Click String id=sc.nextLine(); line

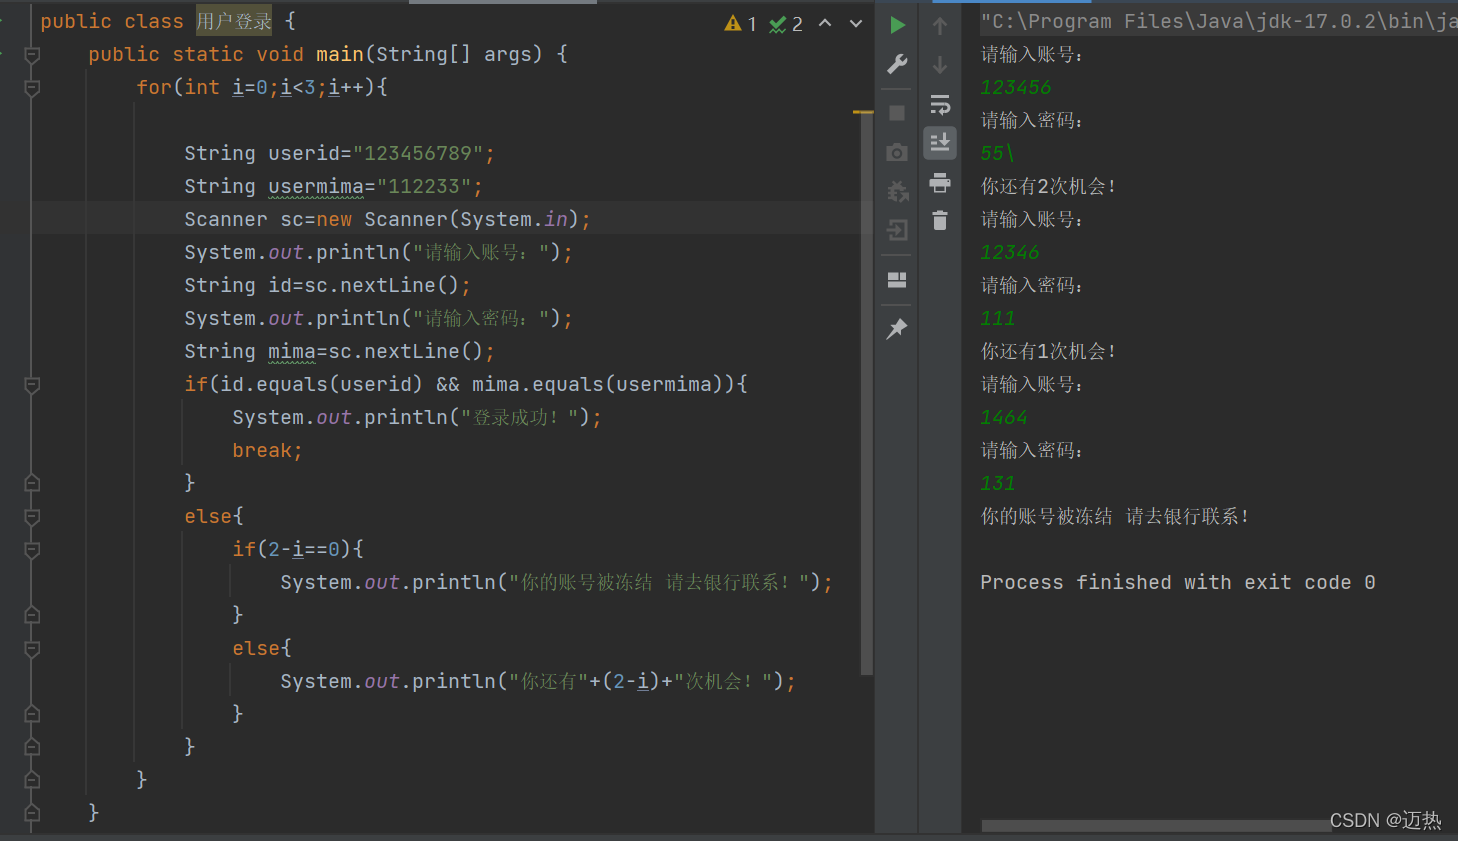(x=327, y=285)
